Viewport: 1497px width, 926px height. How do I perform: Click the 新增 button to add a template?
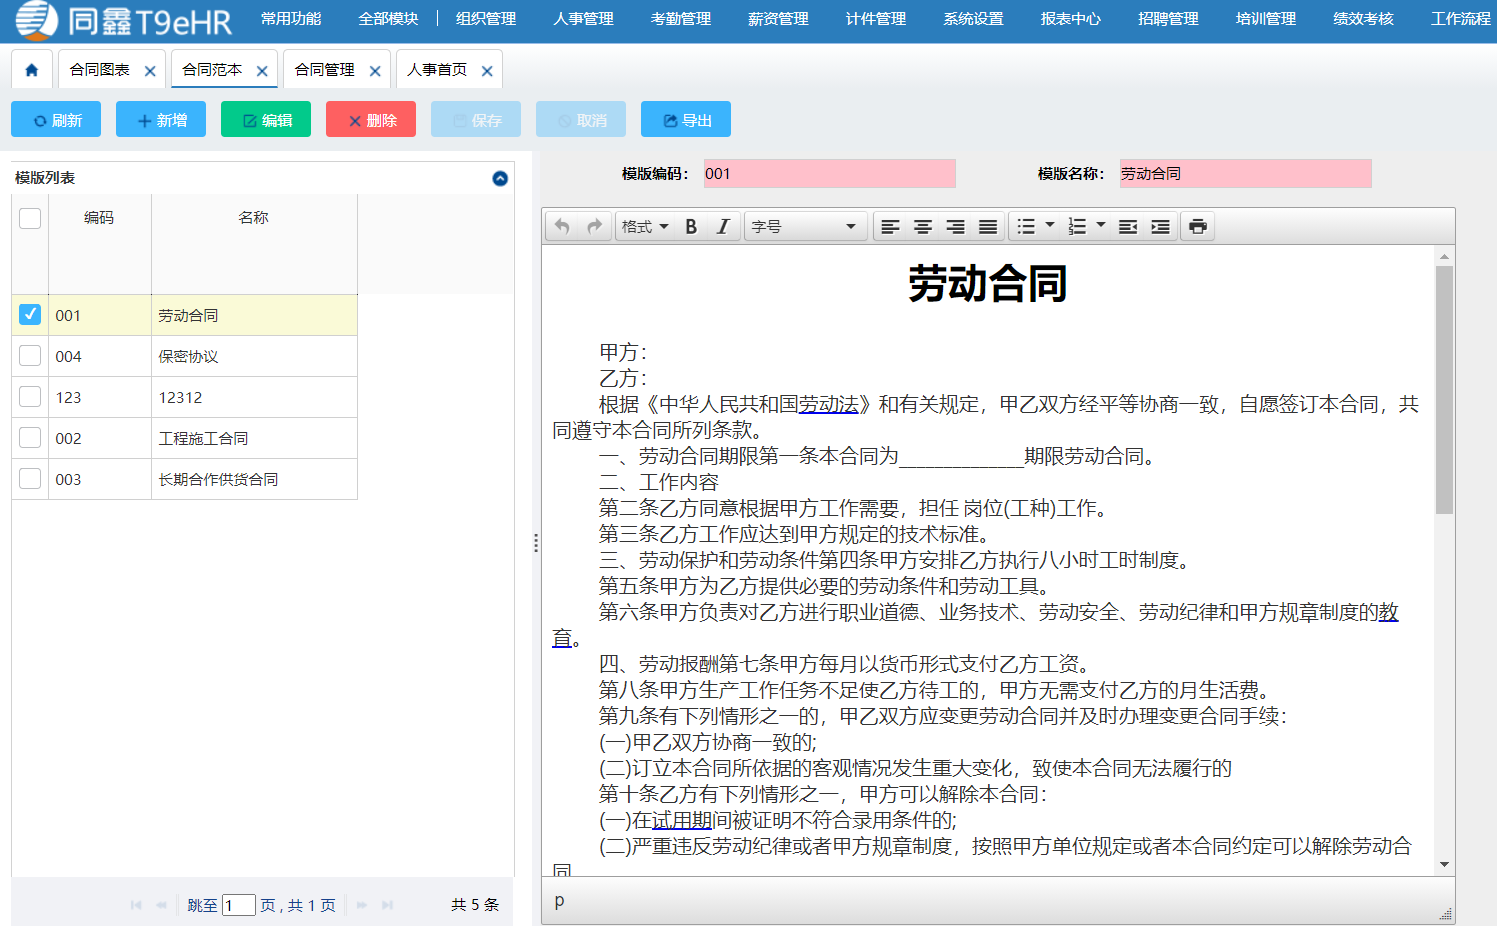tap(160, 119)
